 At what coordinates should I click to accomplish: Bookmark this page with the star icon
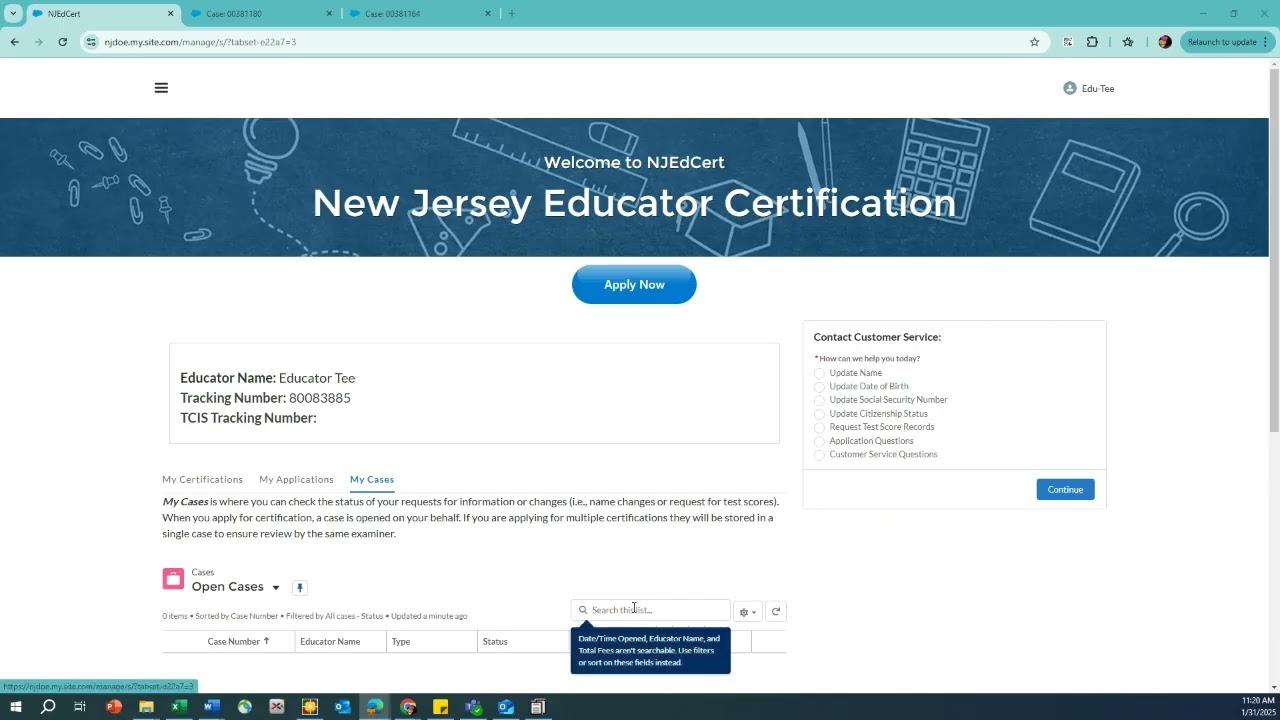pyautogui.click(x=1034, y=42)
